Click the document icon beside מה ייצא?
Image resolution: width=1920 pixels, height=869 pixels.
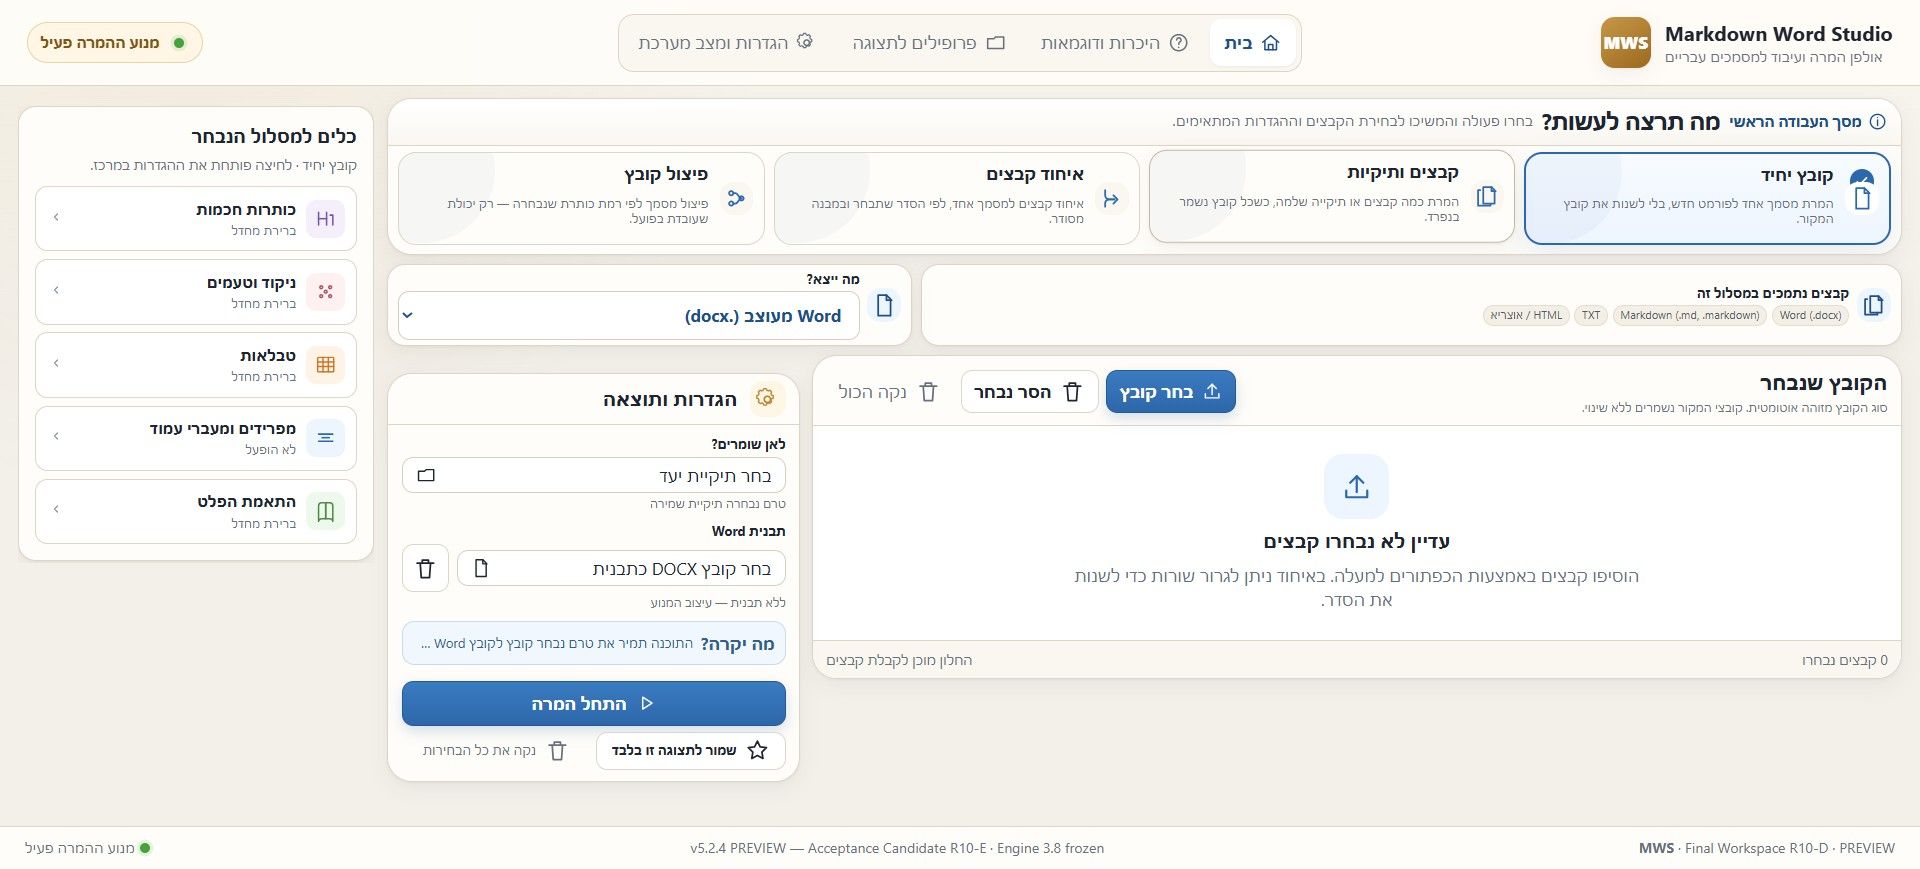click(884, 305)
